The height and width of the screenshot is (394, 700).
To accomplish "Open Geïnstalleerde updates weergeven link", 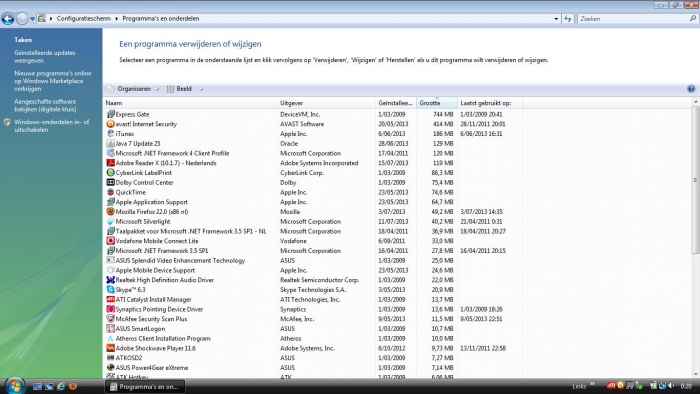I will click(x=45, y=57).
